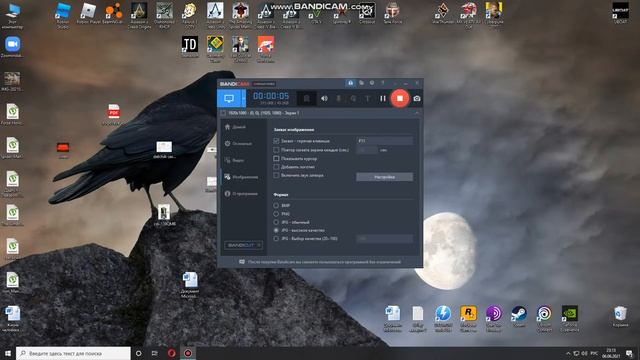Click the taskbar clock and date
Image resolution: width=640 pixels, height=360 pixels.
coord(611,353)
